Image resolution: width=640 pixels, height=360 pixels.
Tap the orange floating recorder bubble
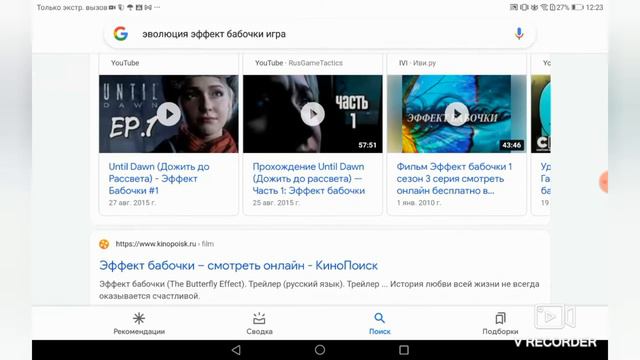(604, 182)
